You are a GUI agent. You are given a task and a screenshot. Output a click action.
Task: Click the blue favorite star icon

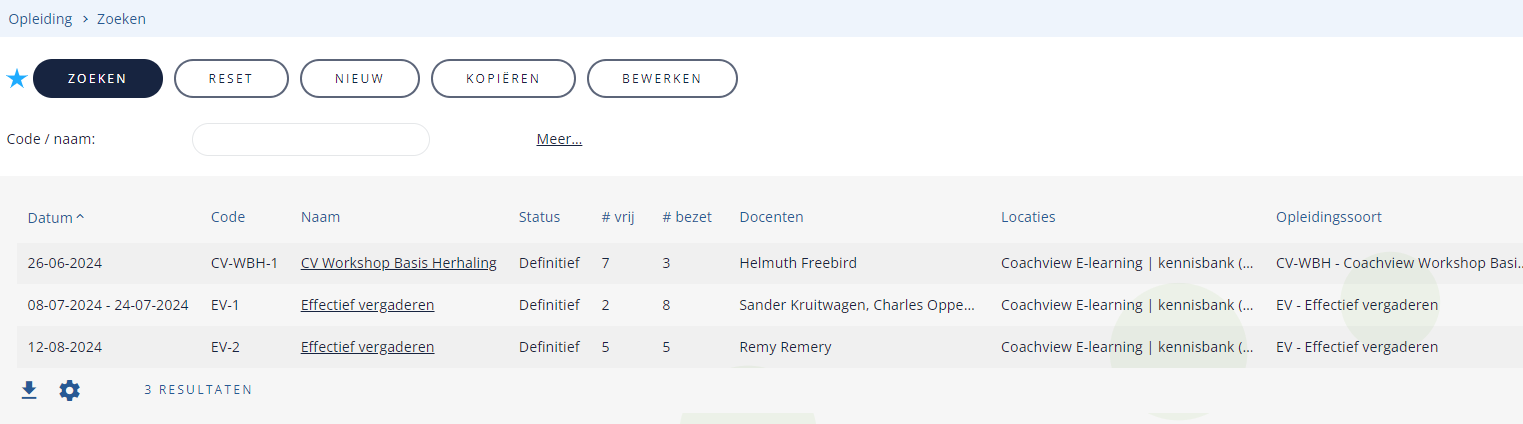17,79
